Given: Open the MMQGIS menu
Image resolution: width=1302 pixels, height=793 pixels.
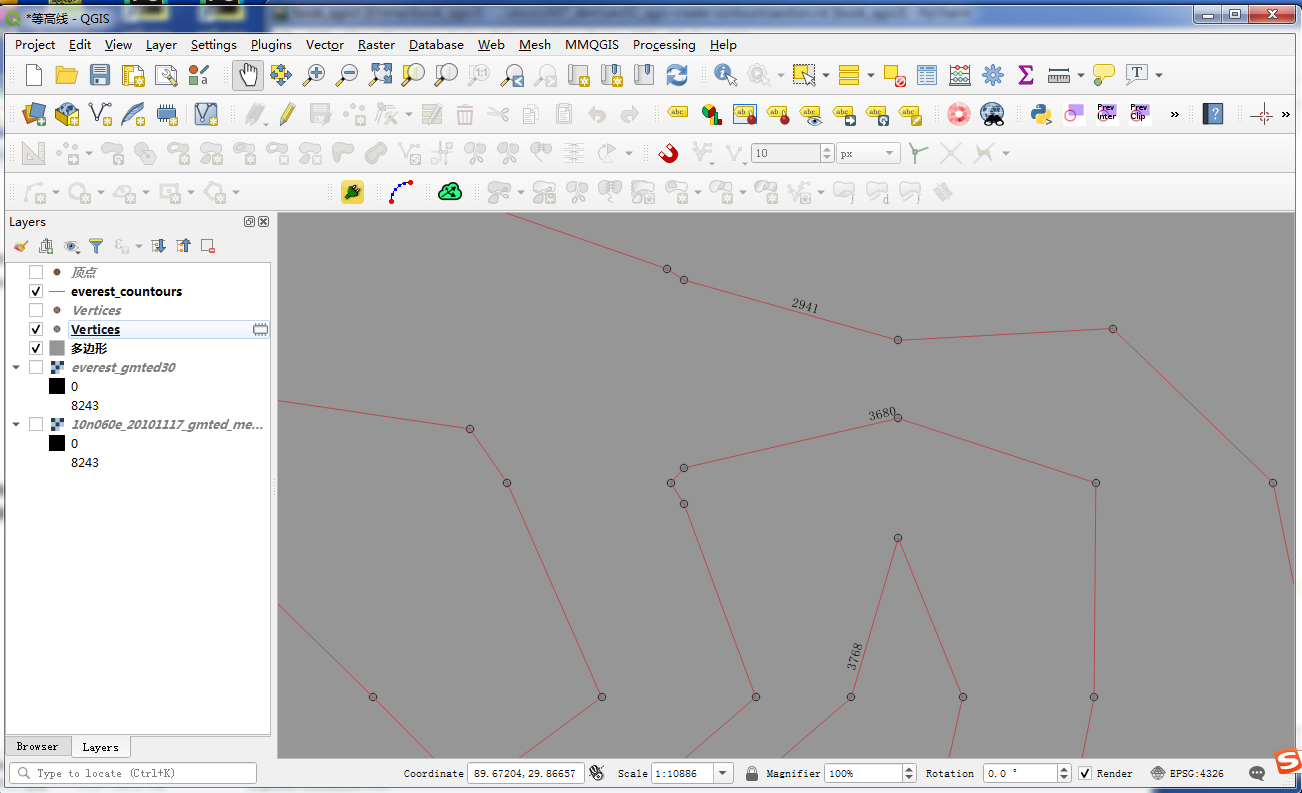Looking at the screenshot, I should click(592, 45).
